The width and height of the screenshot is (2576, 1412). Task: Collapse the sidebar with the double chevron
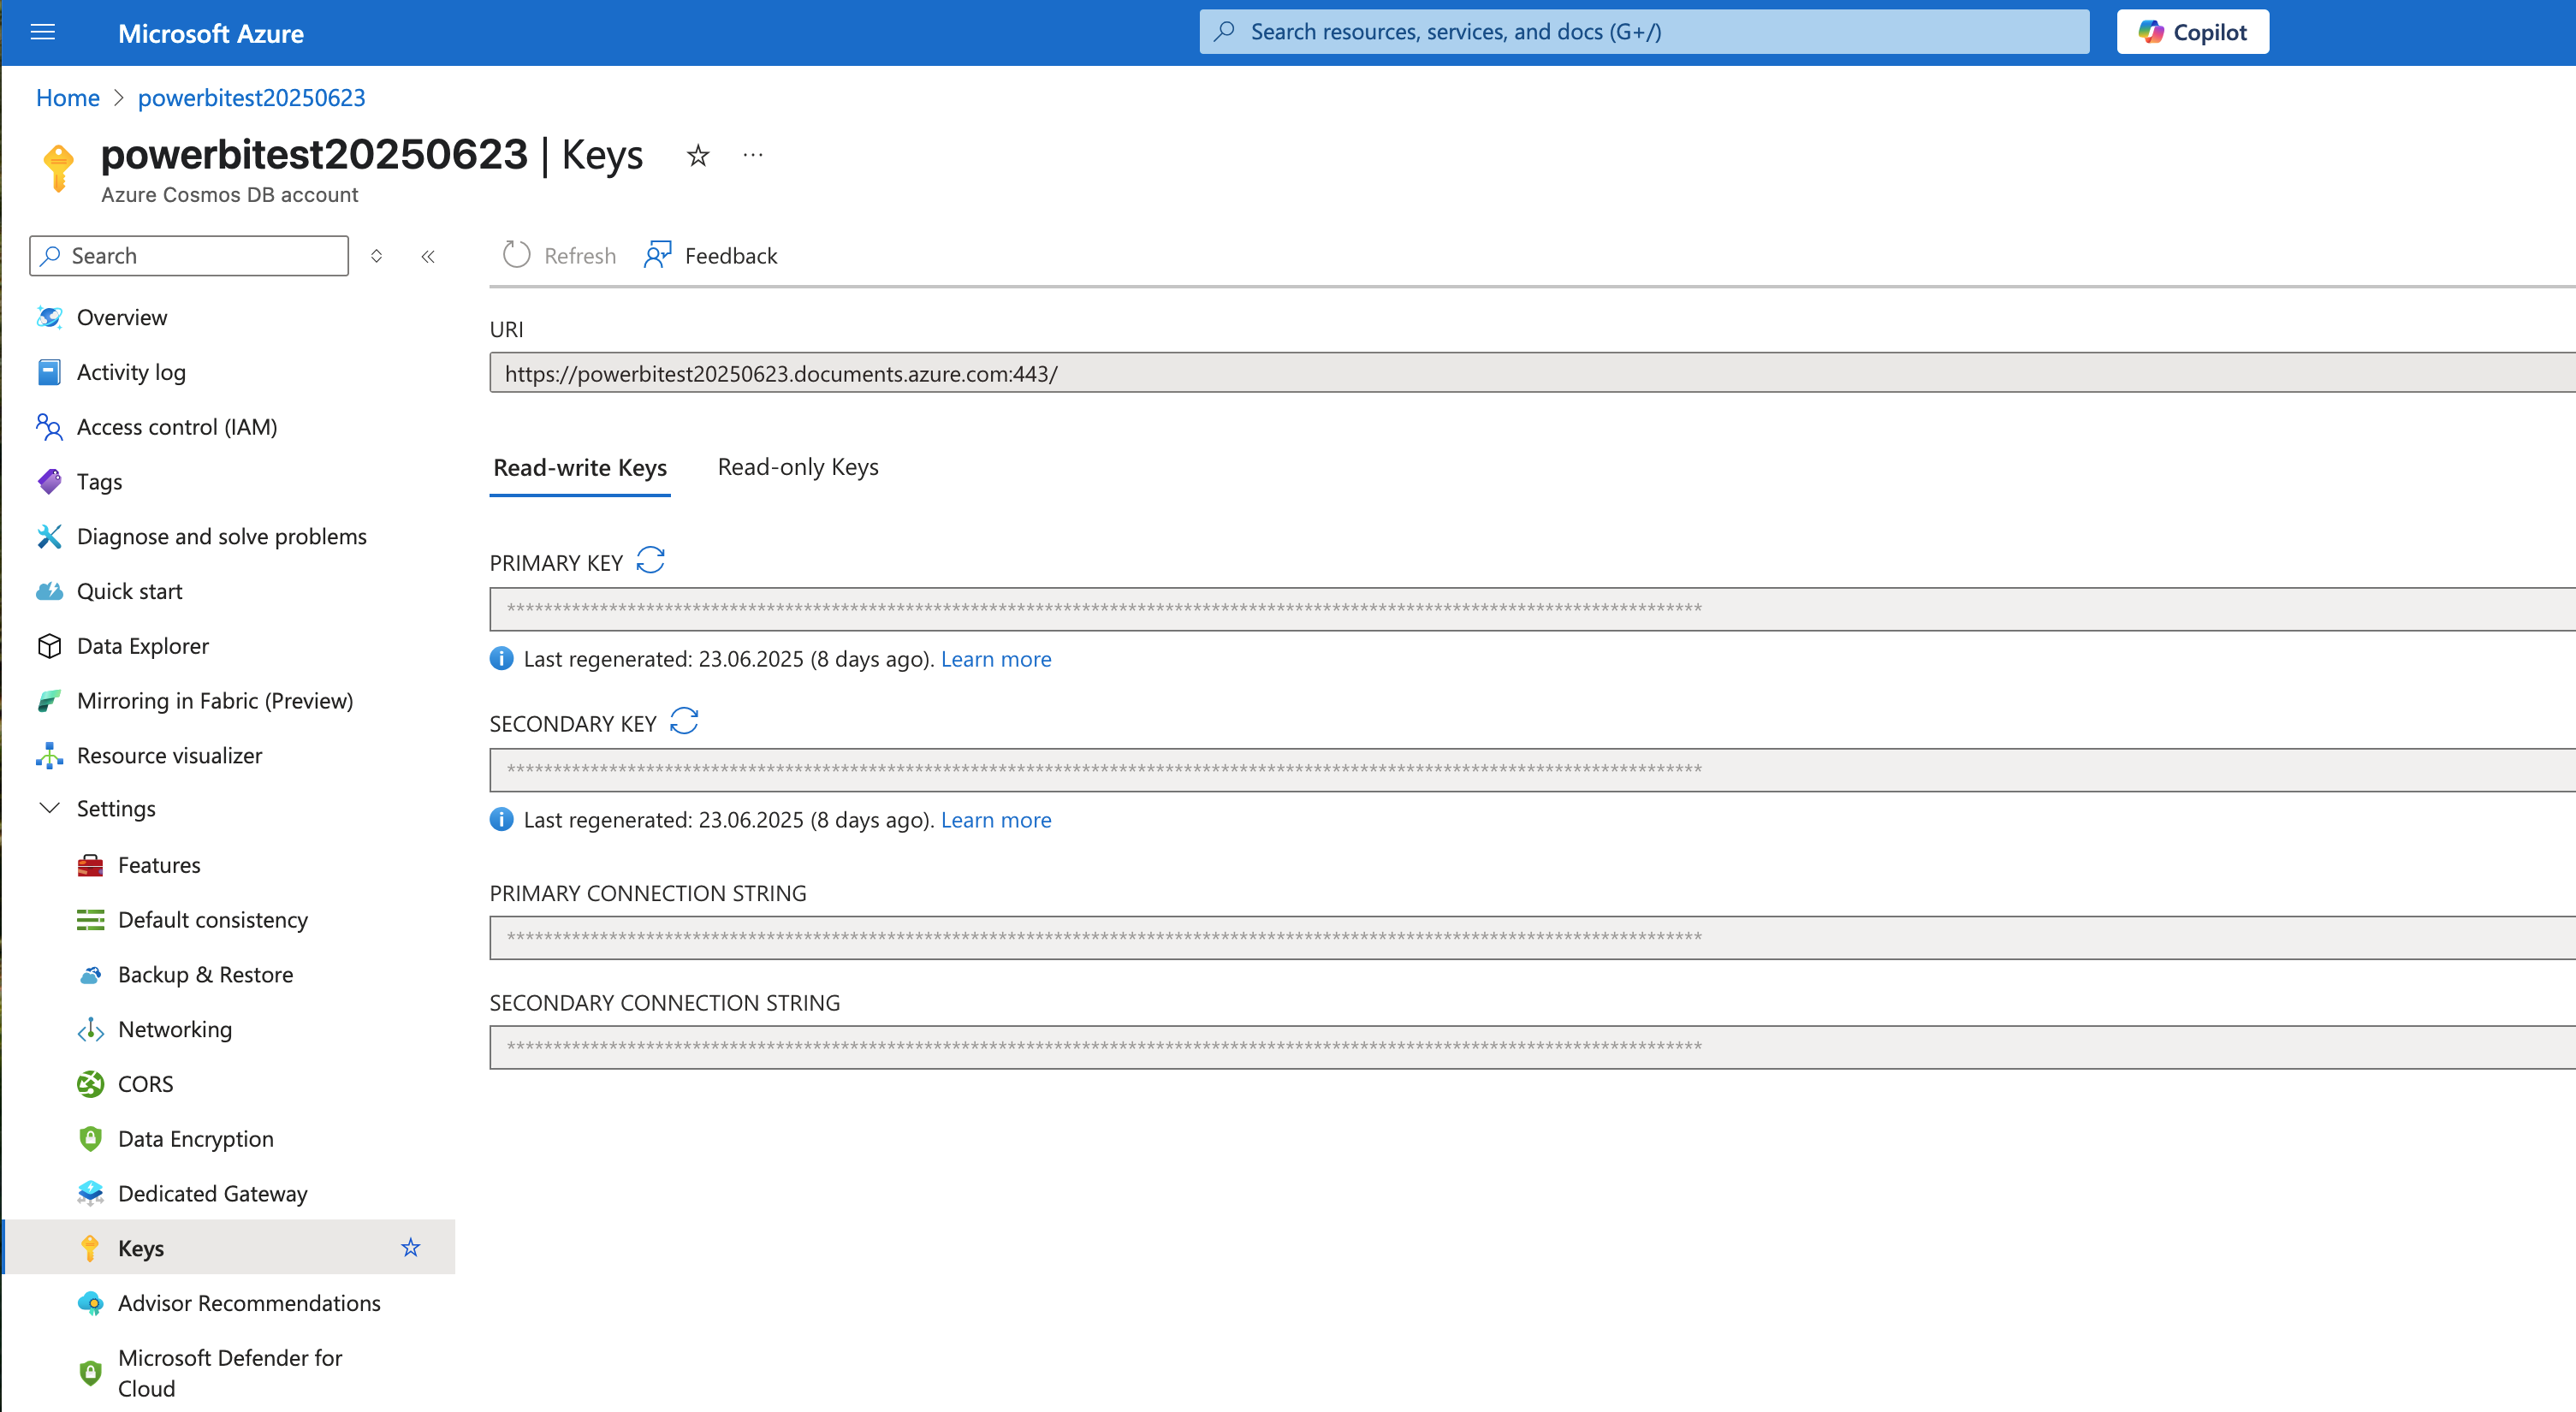click(x=428, y=256)
